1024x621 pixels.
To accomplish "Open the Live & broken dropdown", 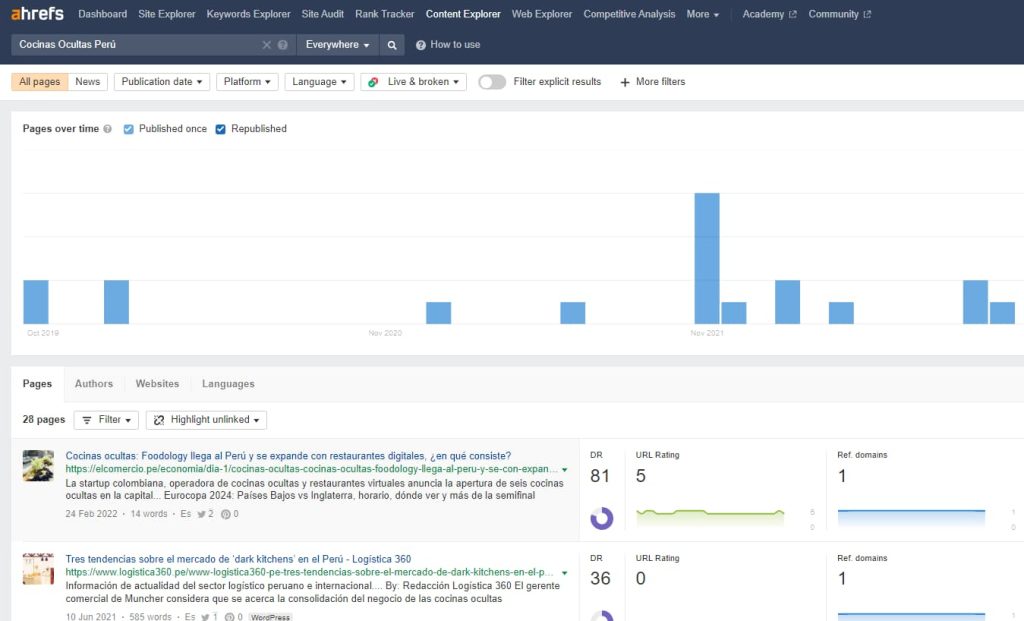I will tap(413, 82).
